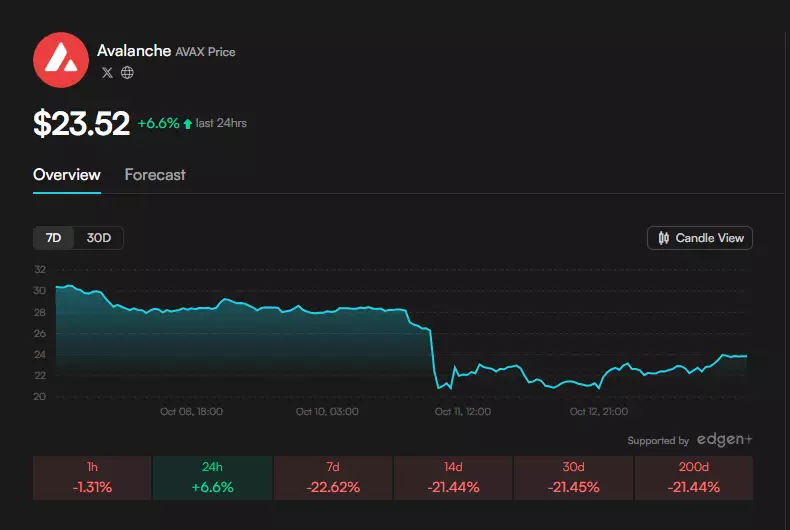Image resolution: width=790 pixels, height=530 pixels.
Task: Click the $23.52 price value
Action: (81, 123)
